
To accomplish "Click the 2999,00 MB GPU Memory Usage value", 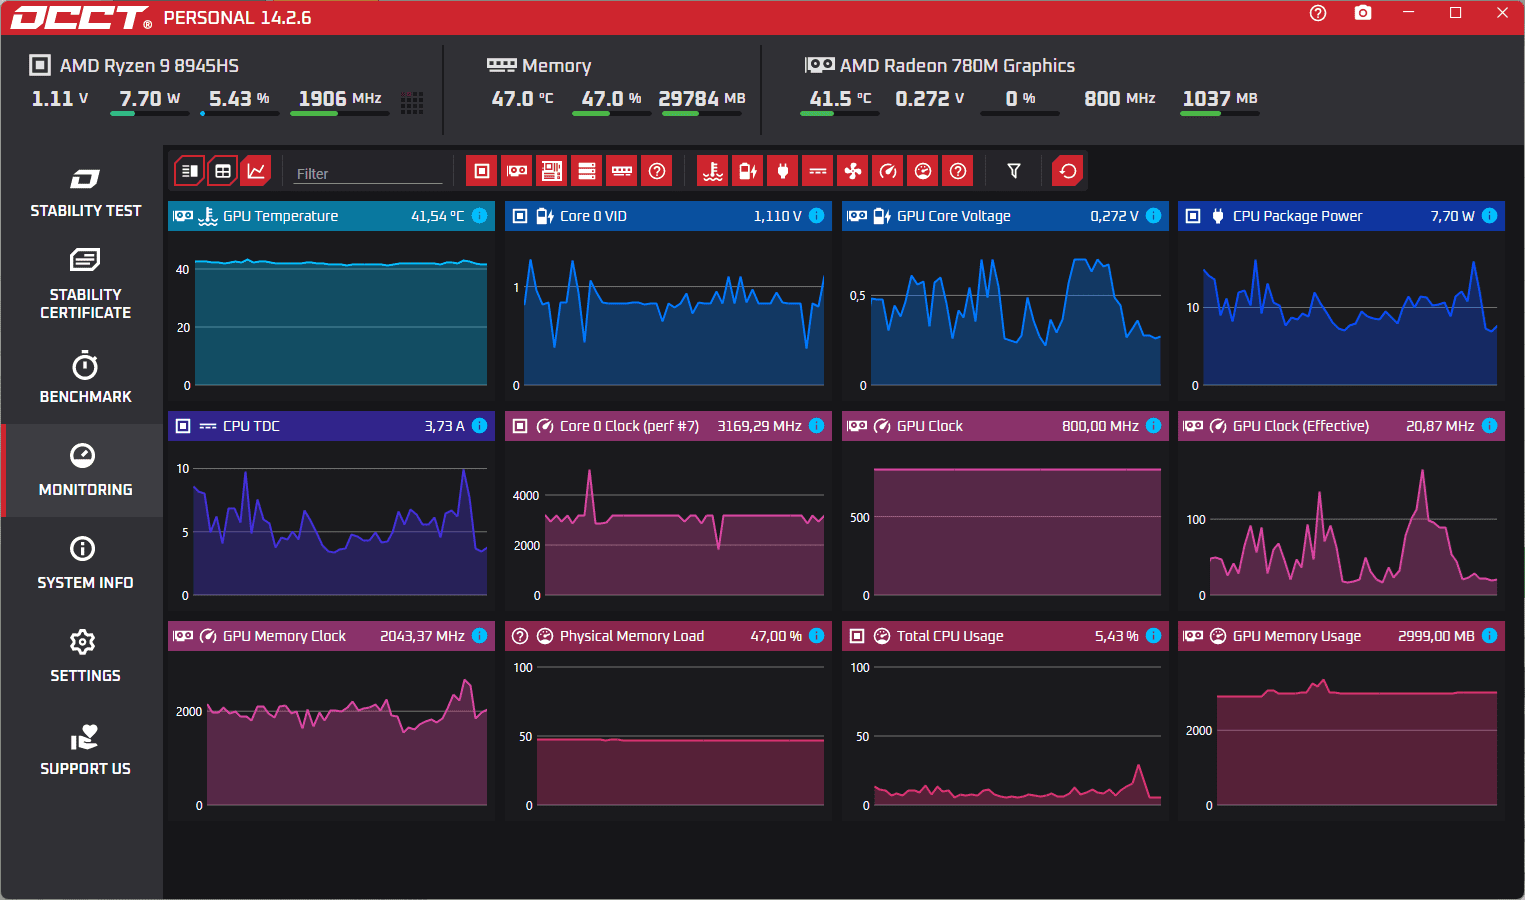I will click(x=1436, y=636).
